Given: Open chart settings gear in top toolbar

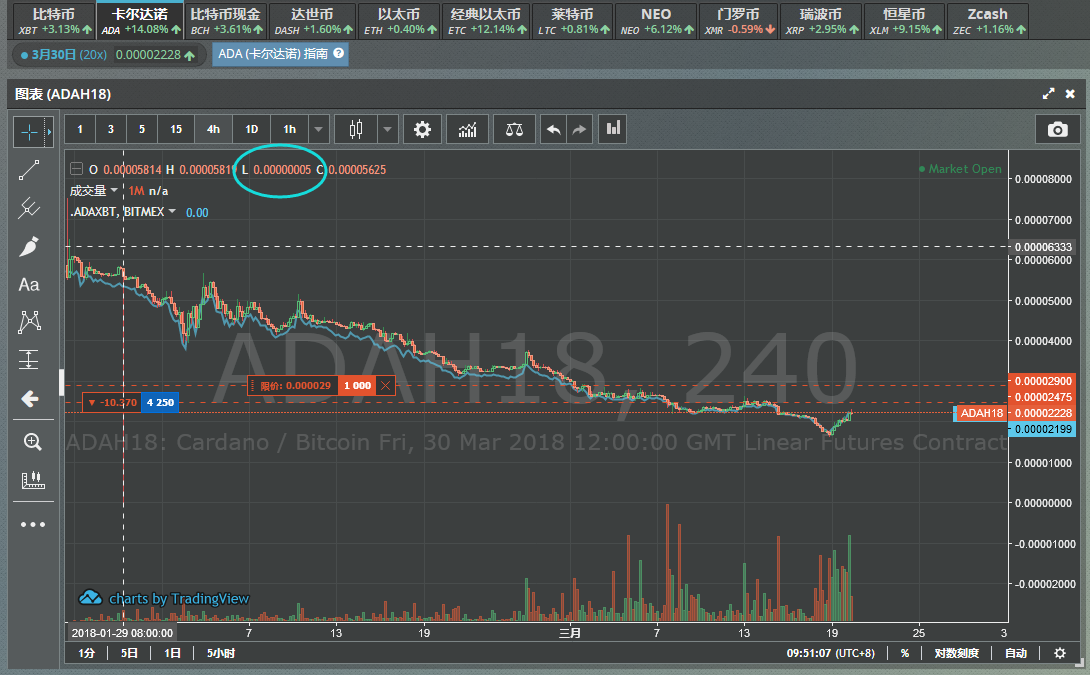Looking at the screenshot, I should (422, 129).
